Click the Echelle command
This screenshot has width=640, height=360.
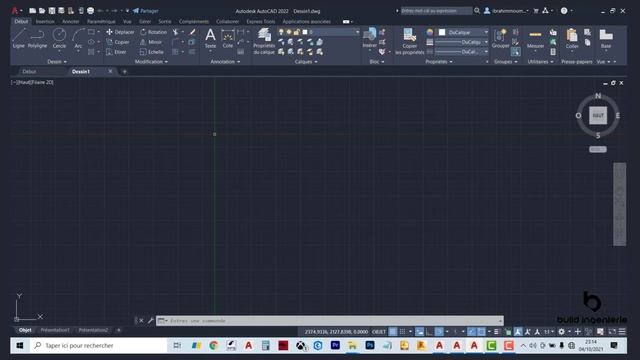coord(152,52)
